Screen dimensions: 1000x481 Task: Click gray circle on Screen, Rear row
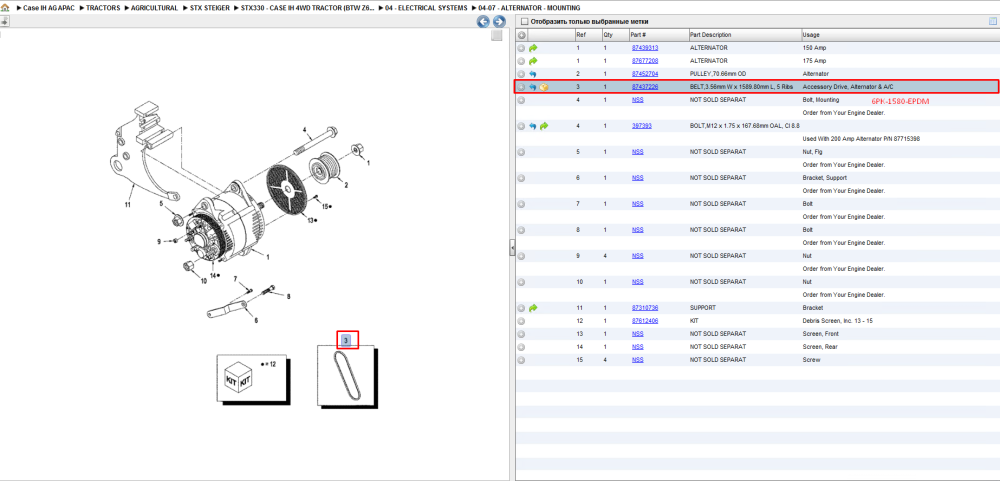point(521,347)
